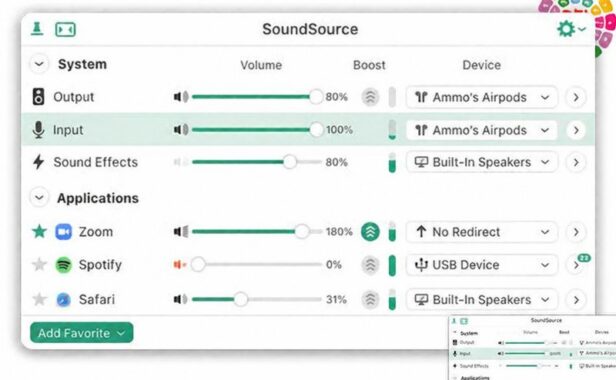The height and width of the screenshot is (380, 616).
Task: Click the Spotify 0% volume value
Action: [334, 265]
